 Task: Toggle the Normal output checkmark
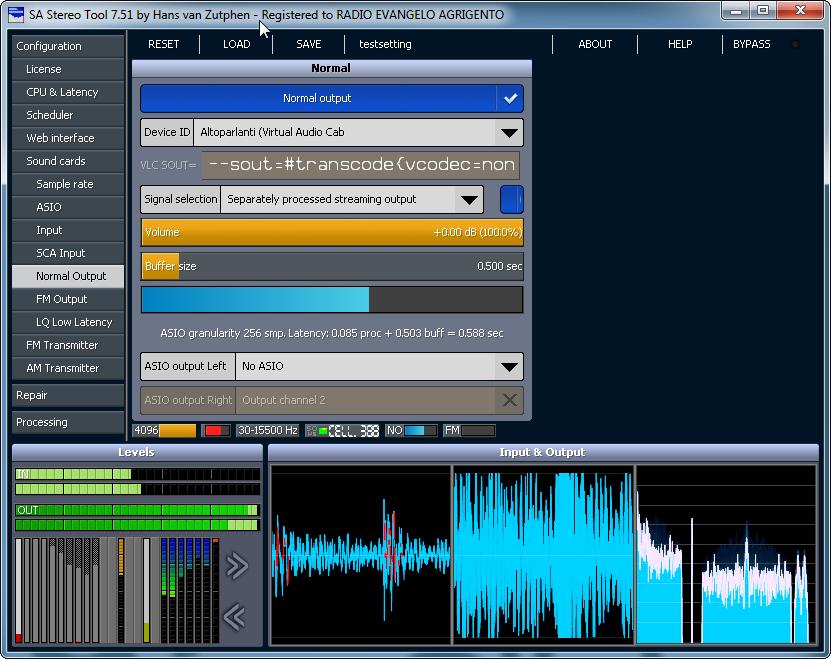510,99
